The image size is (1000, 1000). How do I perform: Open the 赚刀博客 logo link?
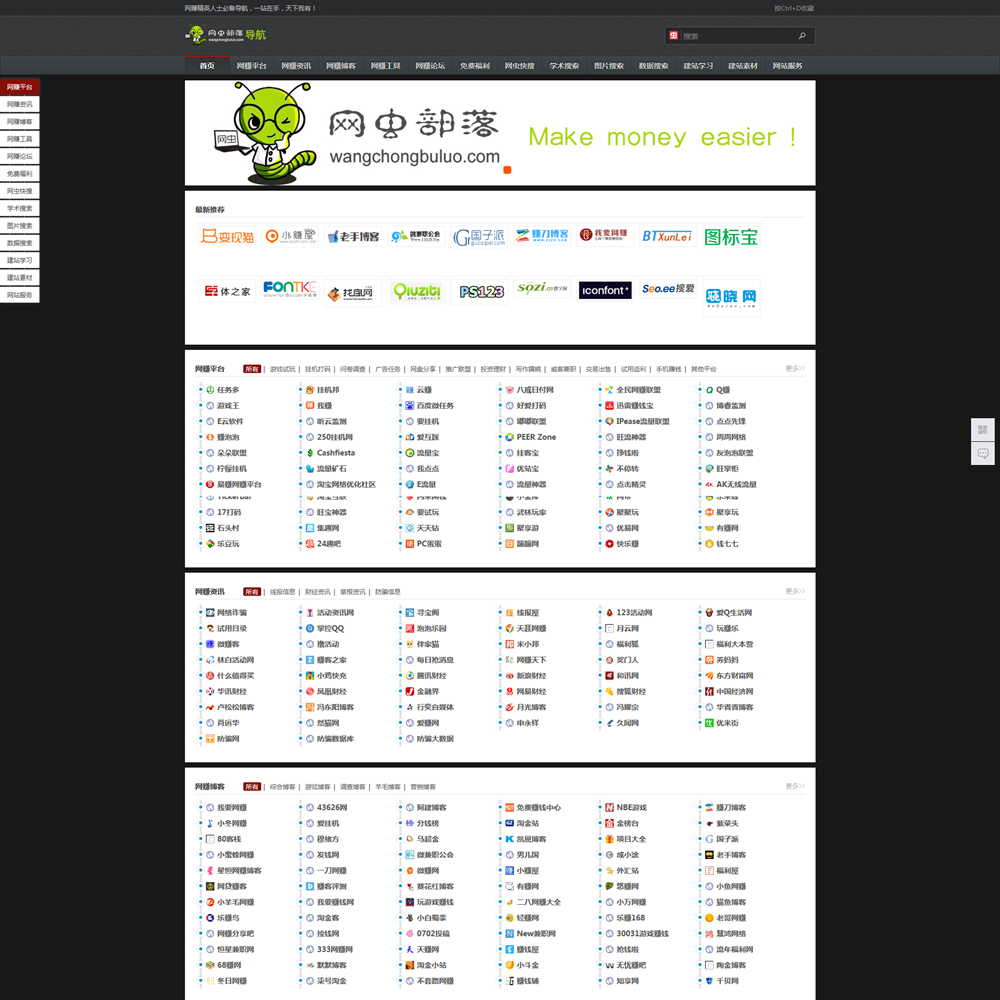click(x=542, y=235)
